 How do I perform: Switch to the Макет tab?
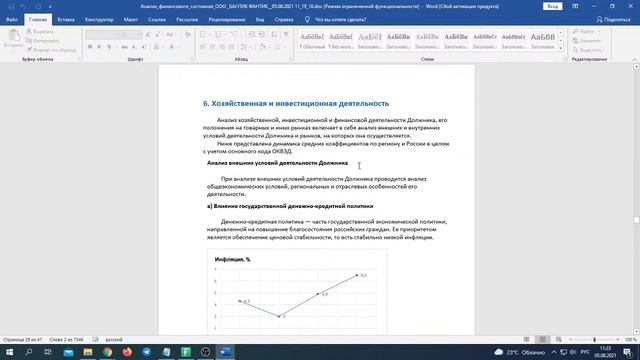131,20
